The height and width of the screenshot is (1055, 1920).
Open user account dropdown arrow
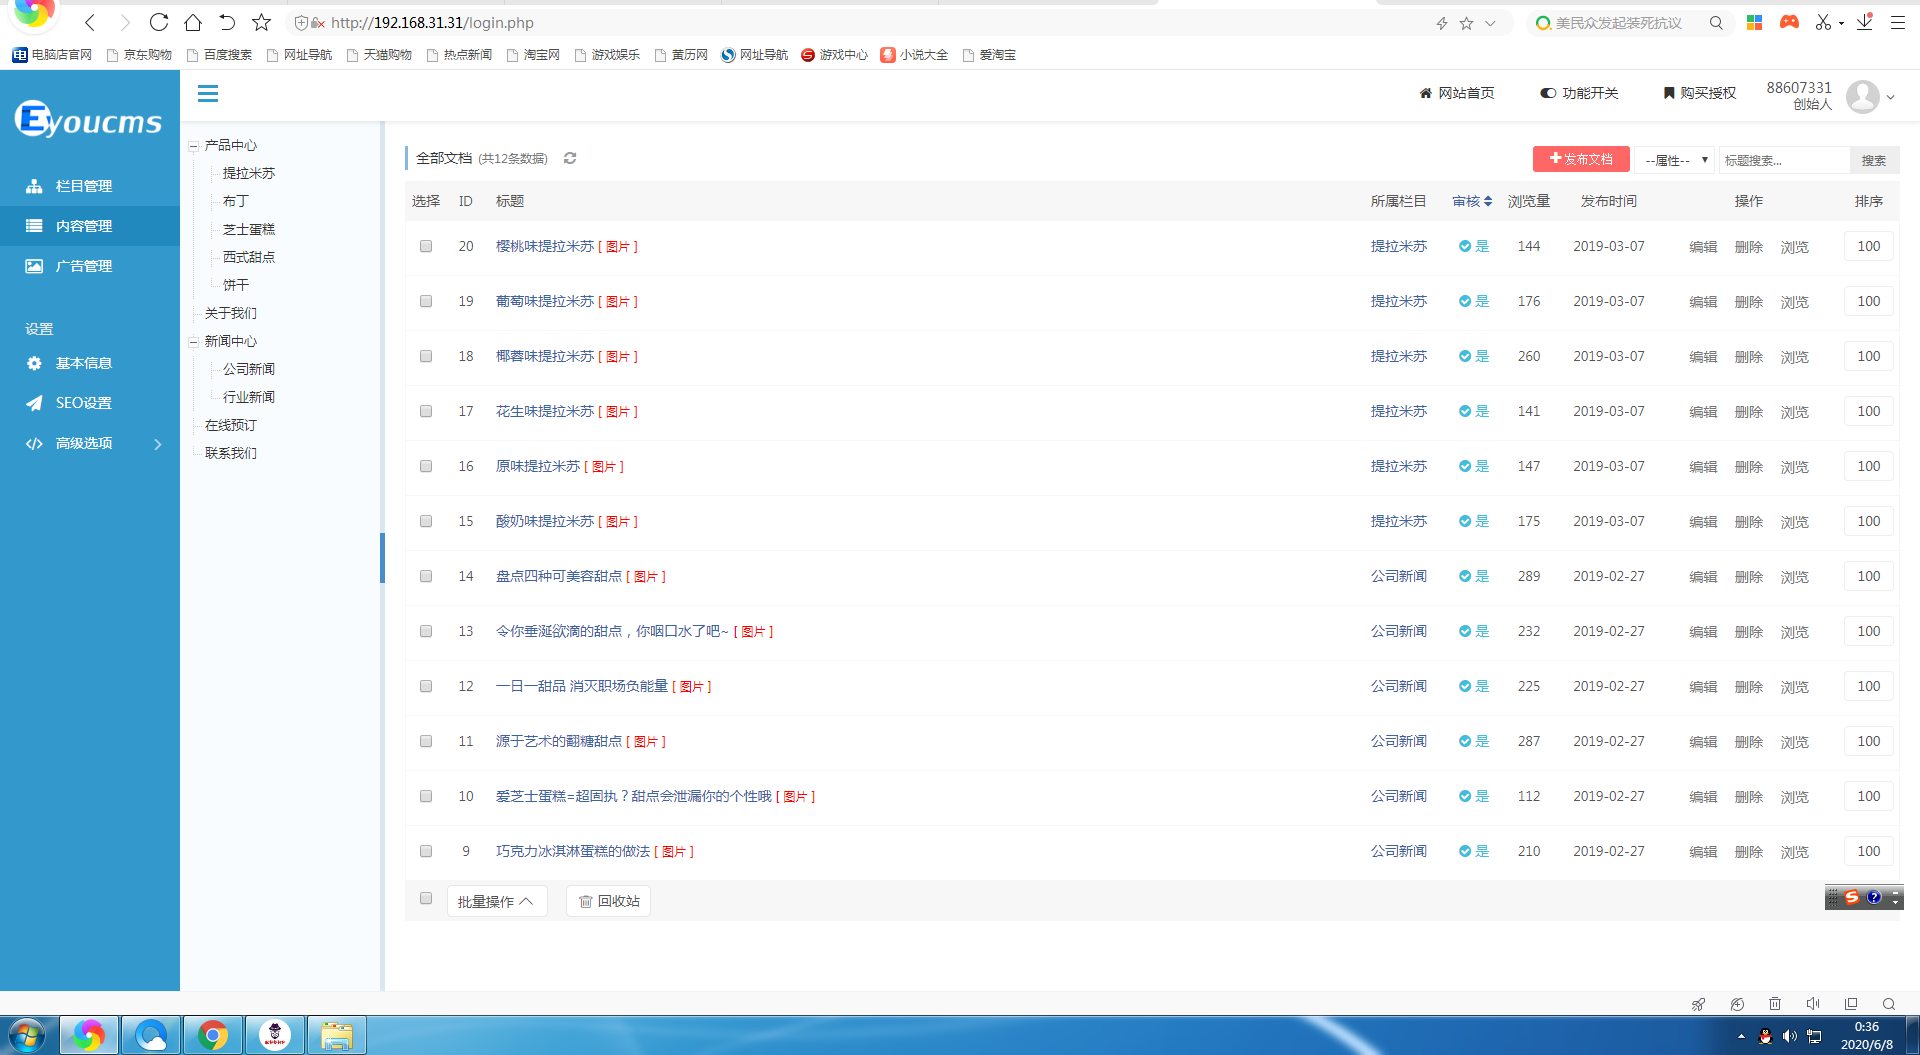point(1890,97)
